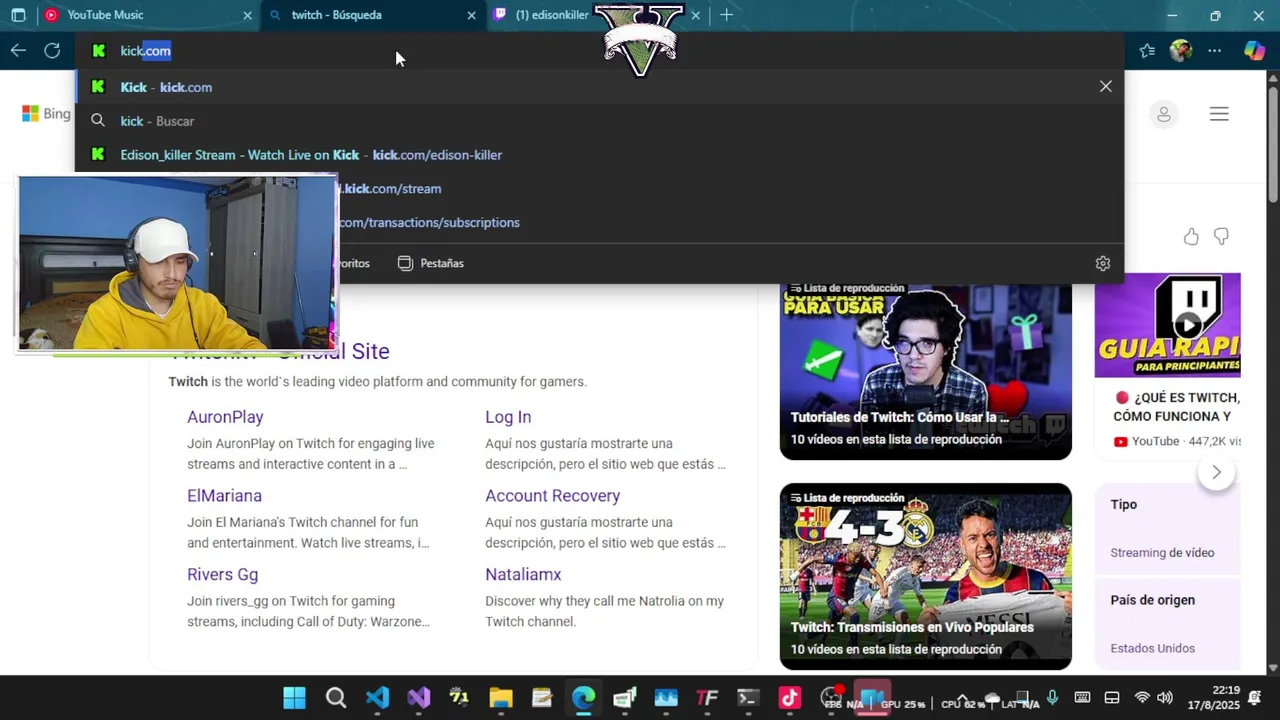Open the Account Recovery link
Viewport: 1280px width, 720px height.
coord(552,496)
